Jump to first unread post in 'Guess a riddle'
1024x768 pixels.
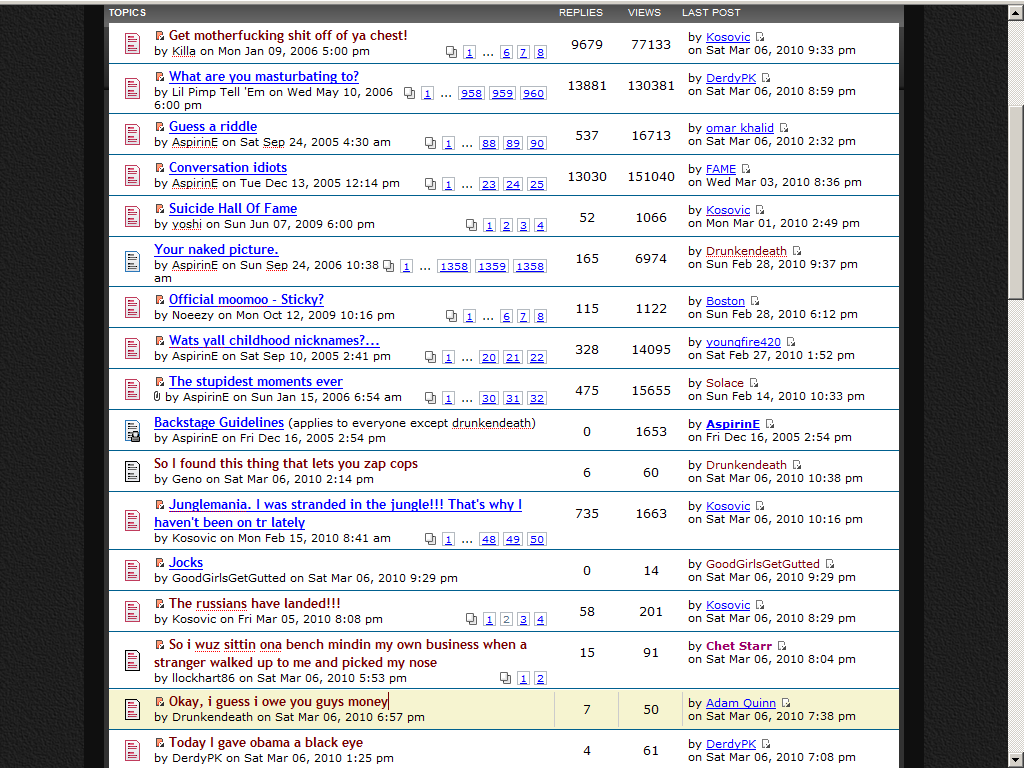[x=159, y=127]
